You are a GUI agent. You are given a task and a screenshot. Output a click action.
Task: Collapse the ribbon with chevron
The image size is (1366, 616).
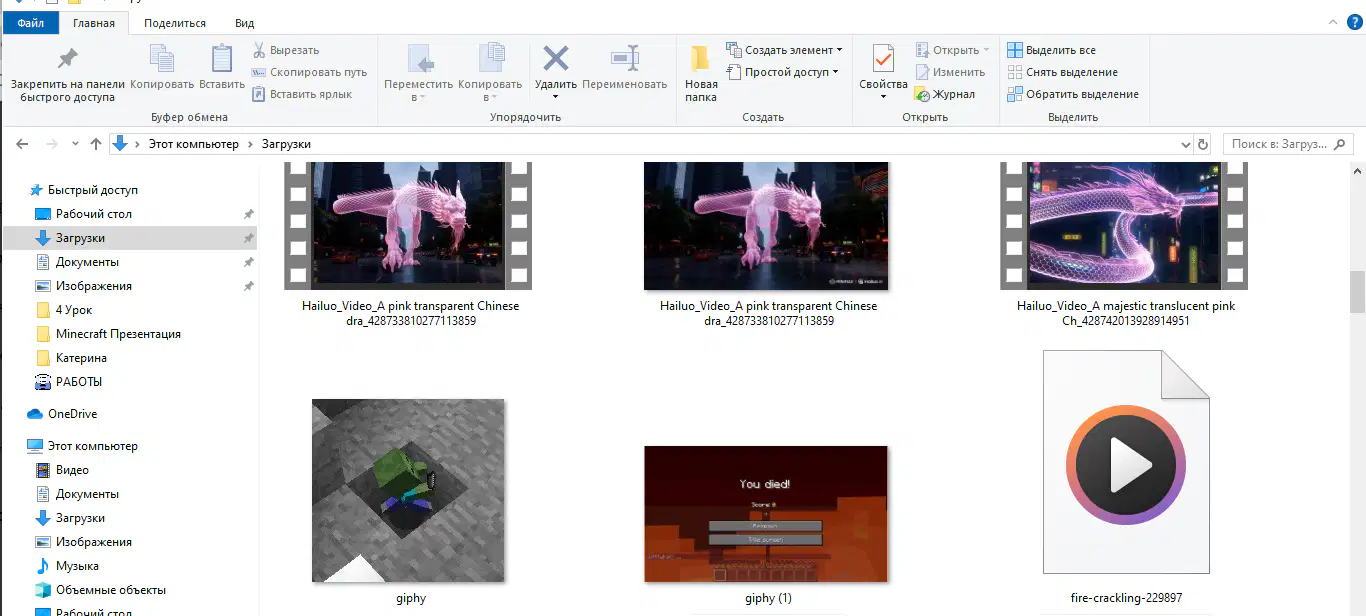[1332, 22]
